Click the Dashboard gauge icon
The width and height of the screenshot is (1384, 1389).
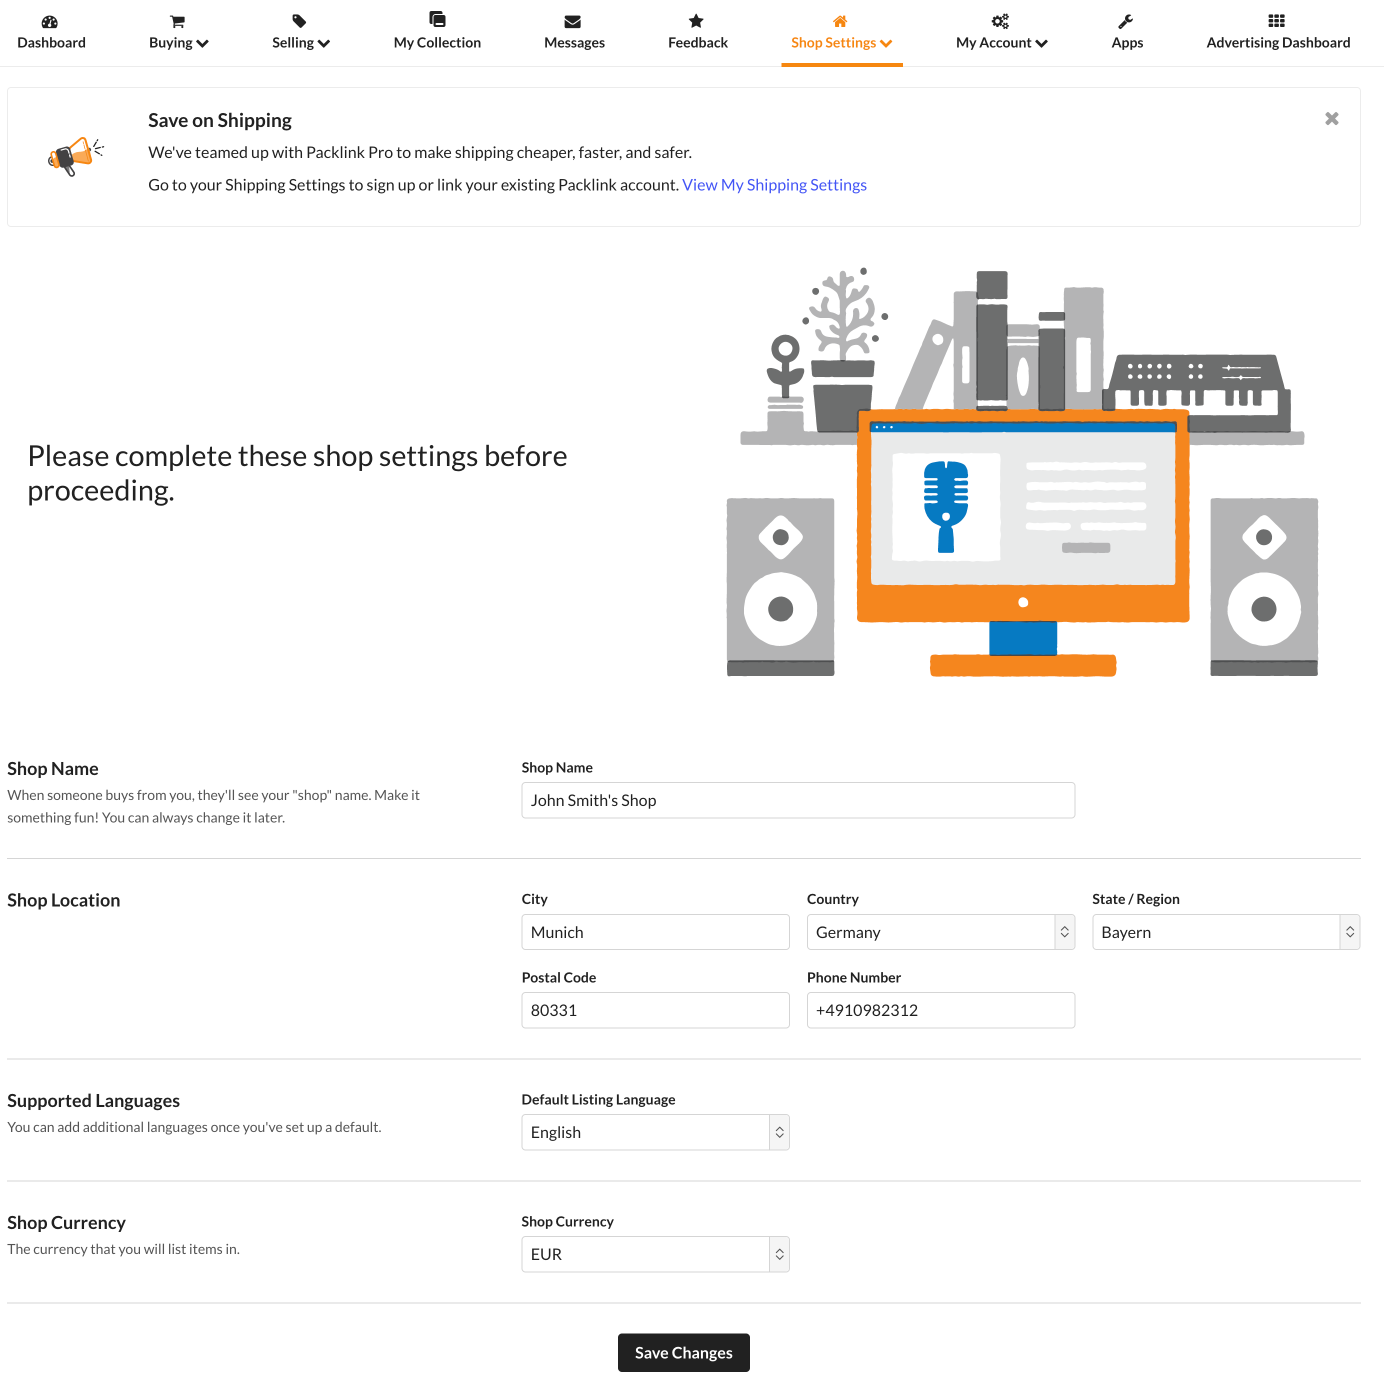(x=50, y=21)
